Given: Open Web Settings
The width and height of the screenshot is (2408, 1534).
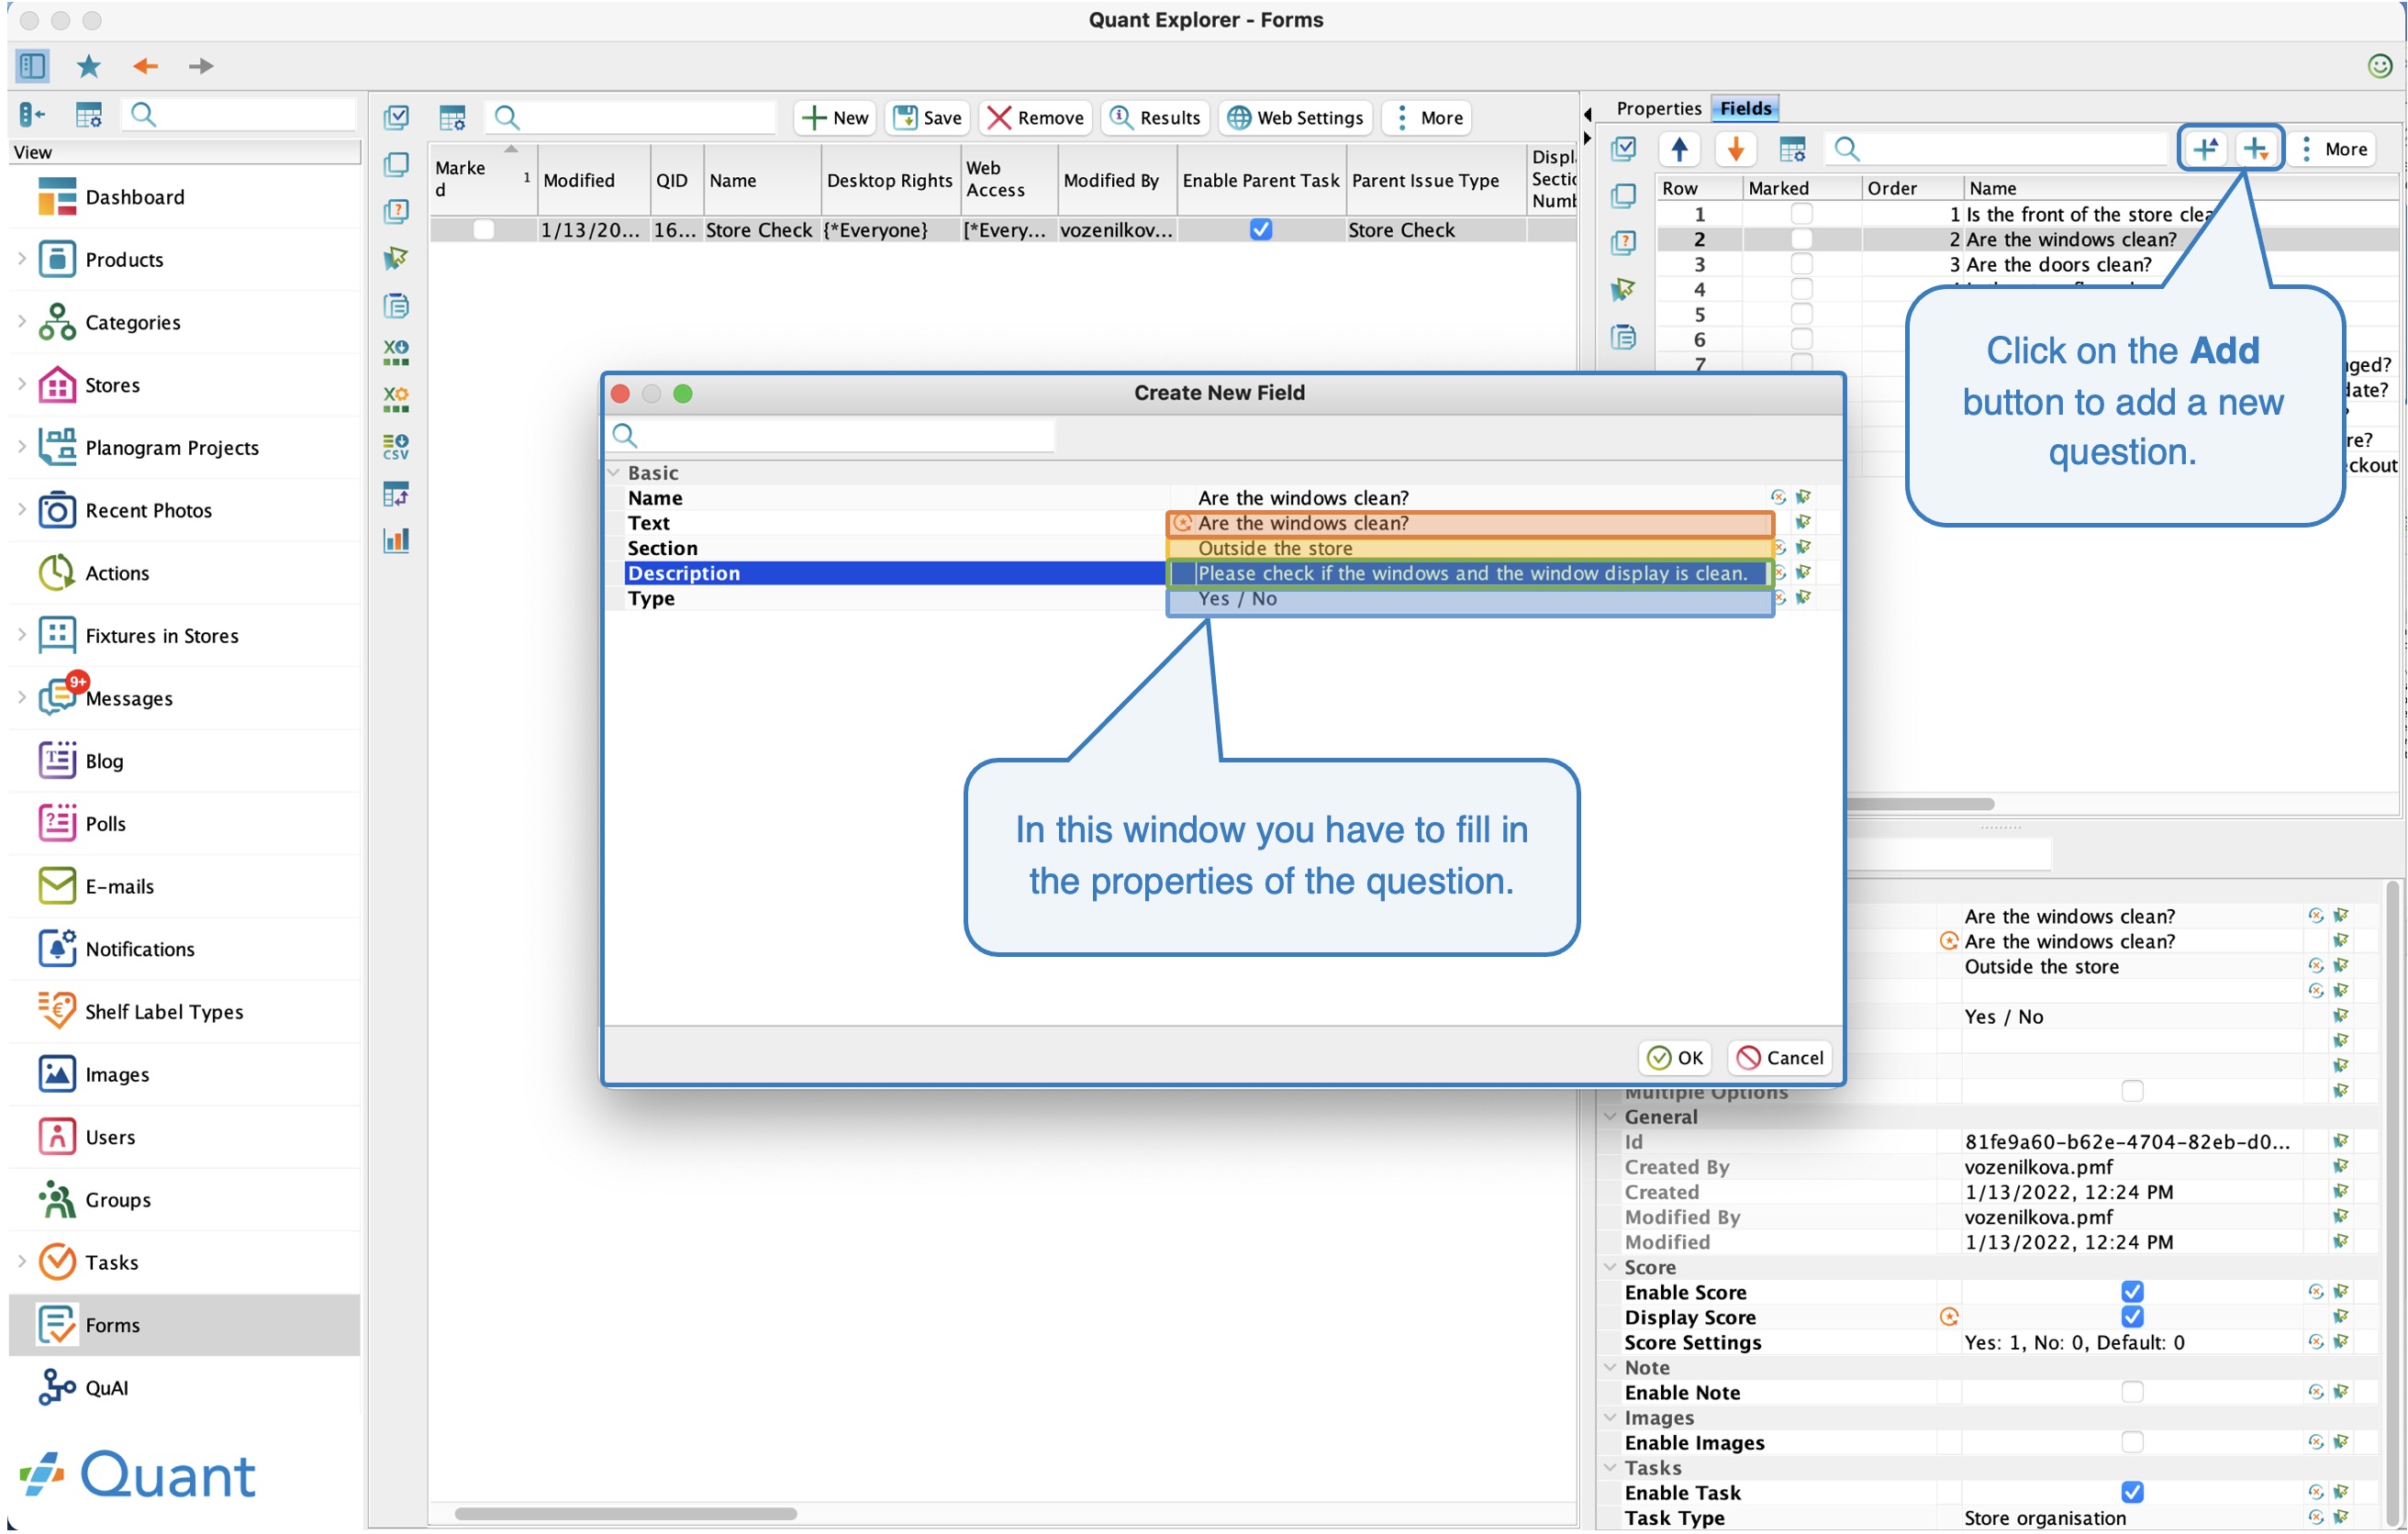Looking at the screenshot, I should (x=1295, y=118).
